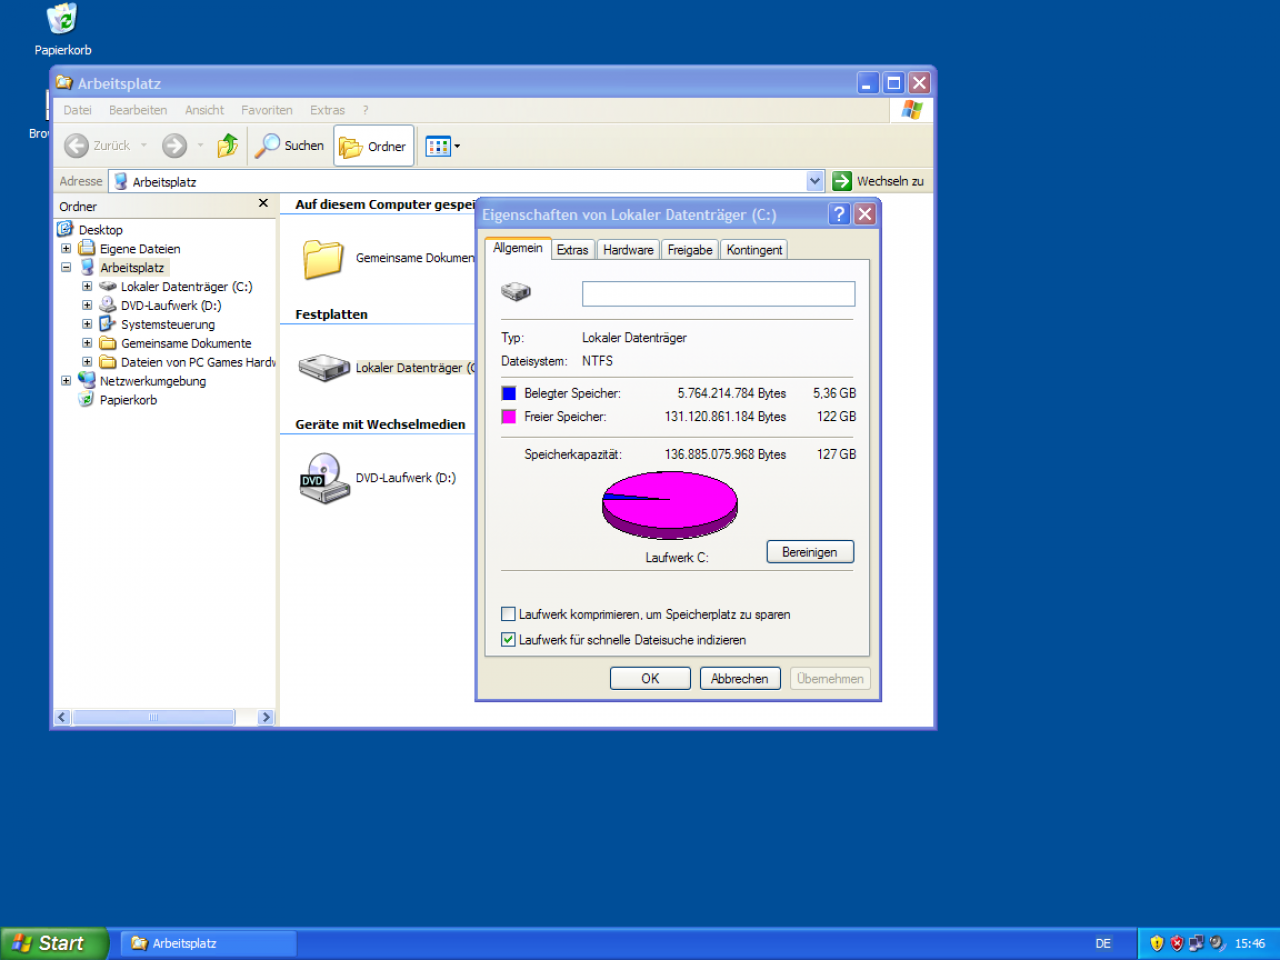This screenshot has width=1280, height=960.
Task: Select Netzwerkumgebung in folder tree
Action: pos(152,381)
